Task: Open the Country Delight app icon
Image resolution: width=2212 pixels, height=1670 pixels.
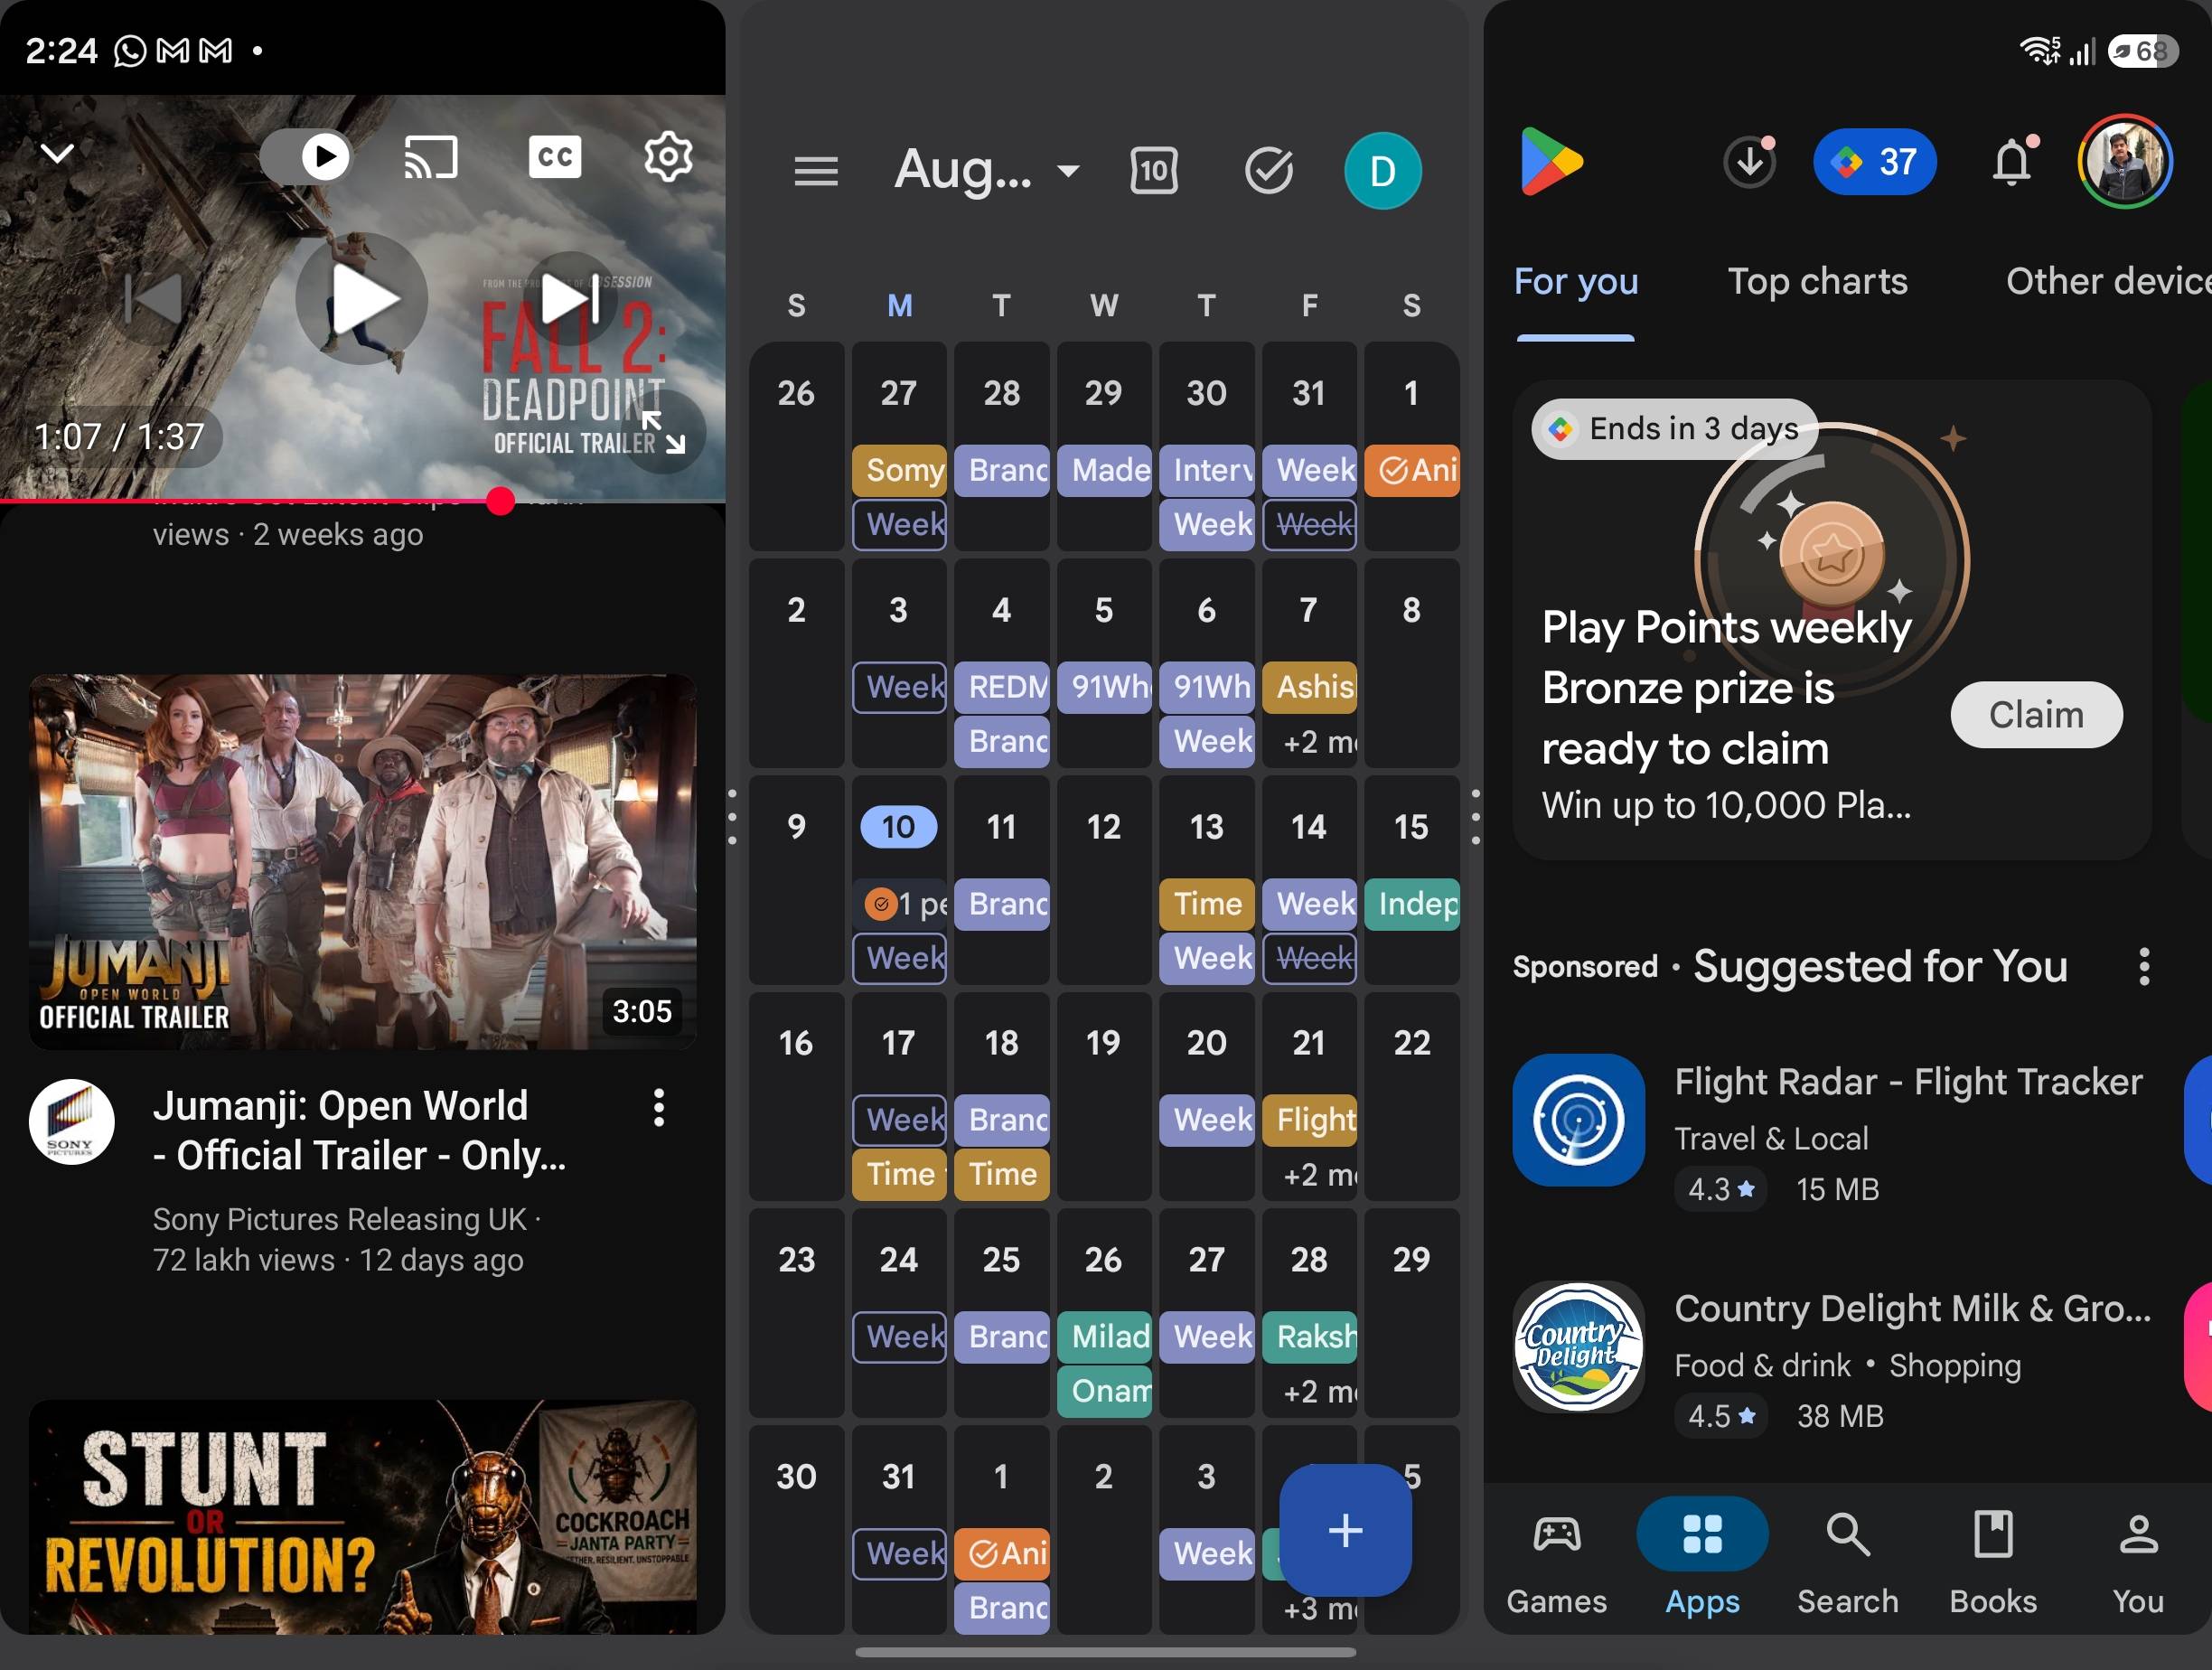Action: (x=1579, y=1347)
